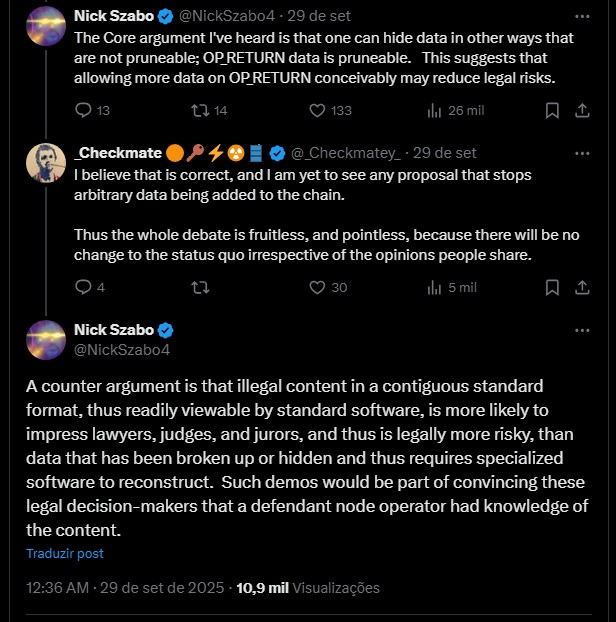The image size is (616, 622).
Task: Click Traduzir post link
Action: (65, 553)
